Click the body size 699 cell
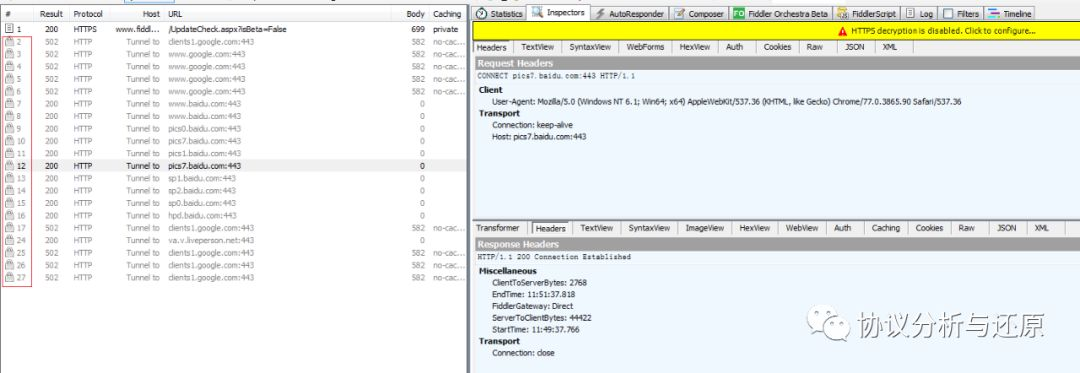Image resolution: width=1080 pixels, height=373 pixels. pos(417,29)
